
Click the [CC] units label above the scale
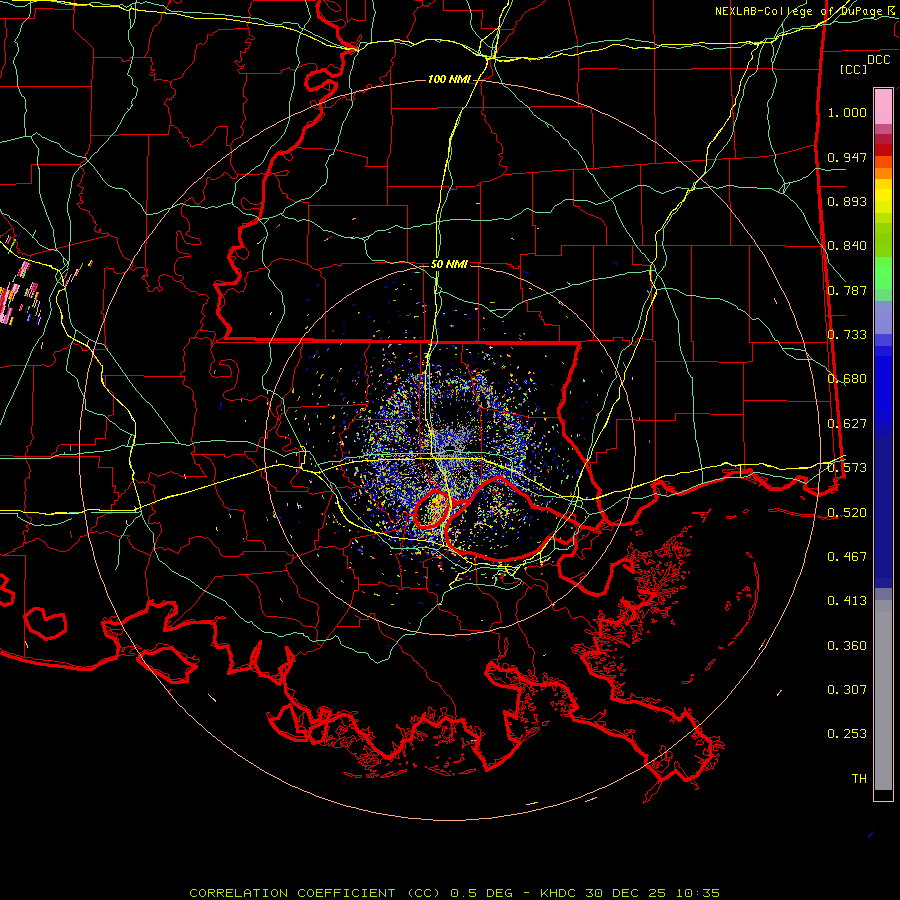pyautogui.click(x=853, y=69)
